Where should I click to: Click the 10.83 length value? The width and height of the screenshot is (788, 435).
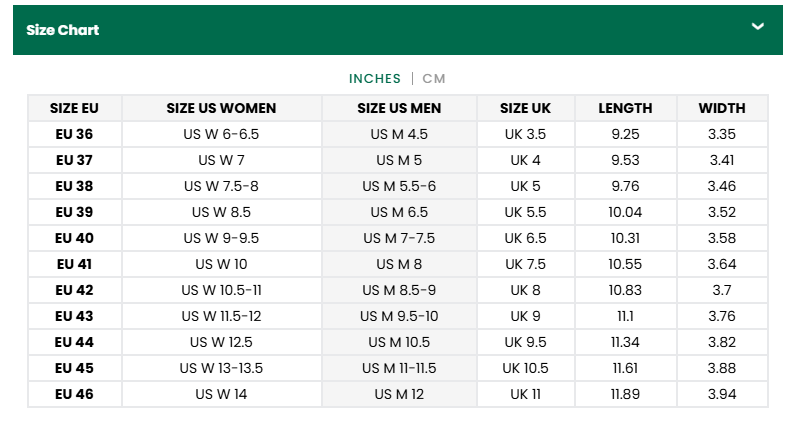(625, 290)
